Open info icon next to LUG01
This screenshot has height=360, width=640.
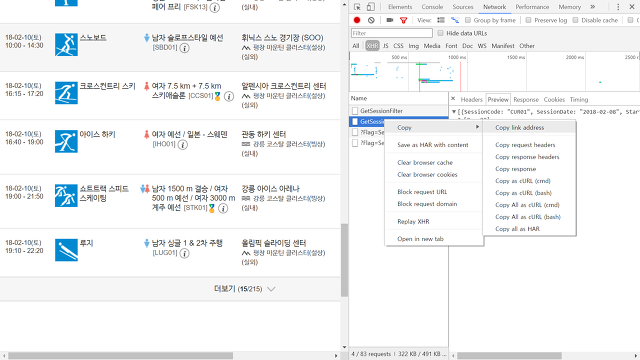(184, 253)
